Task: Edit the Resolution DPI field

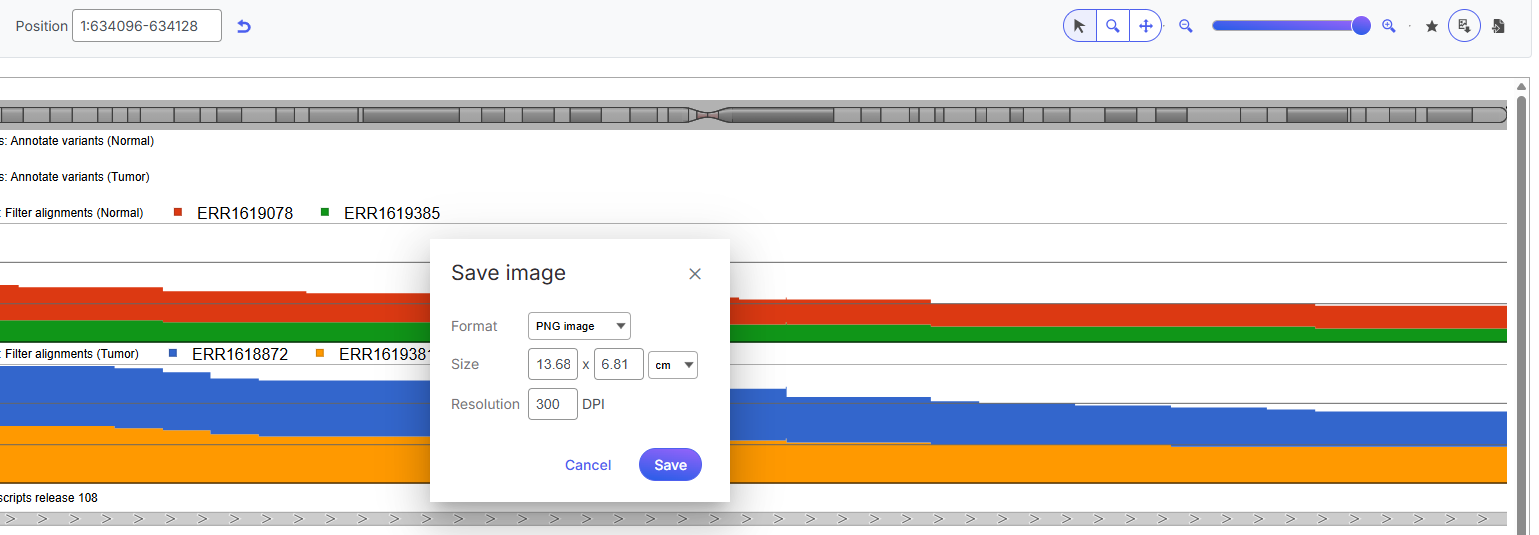Action: pos(552,404)
